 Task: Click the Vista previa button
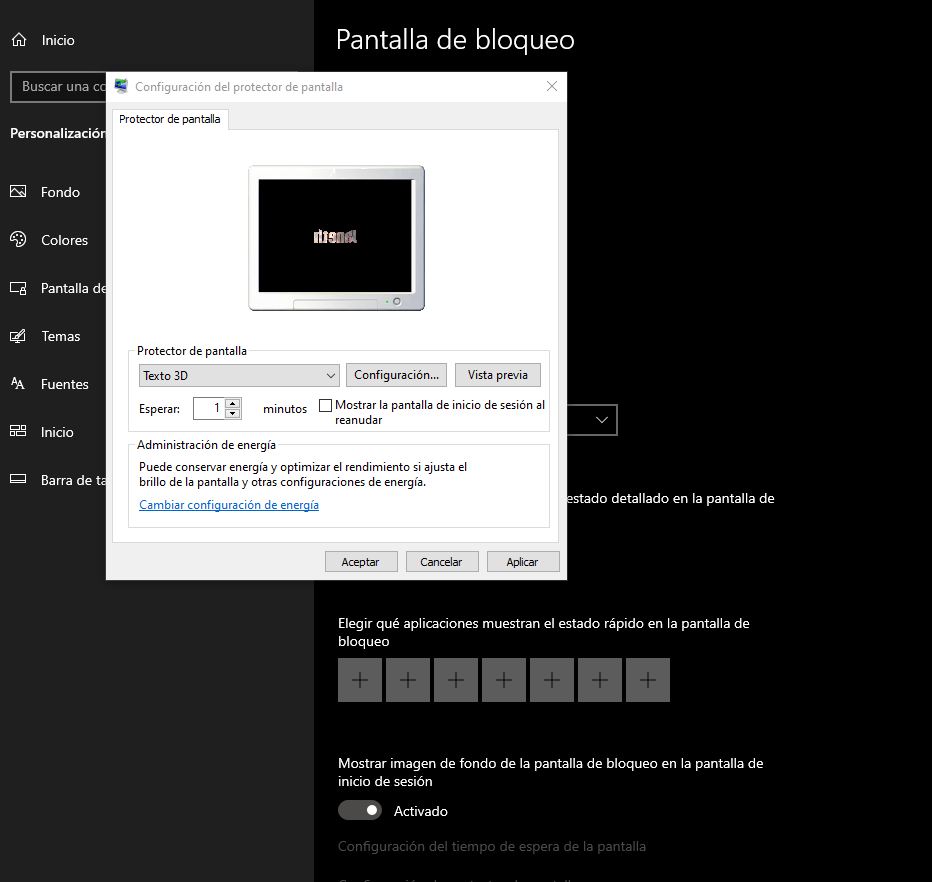click(x=497, y=375)
